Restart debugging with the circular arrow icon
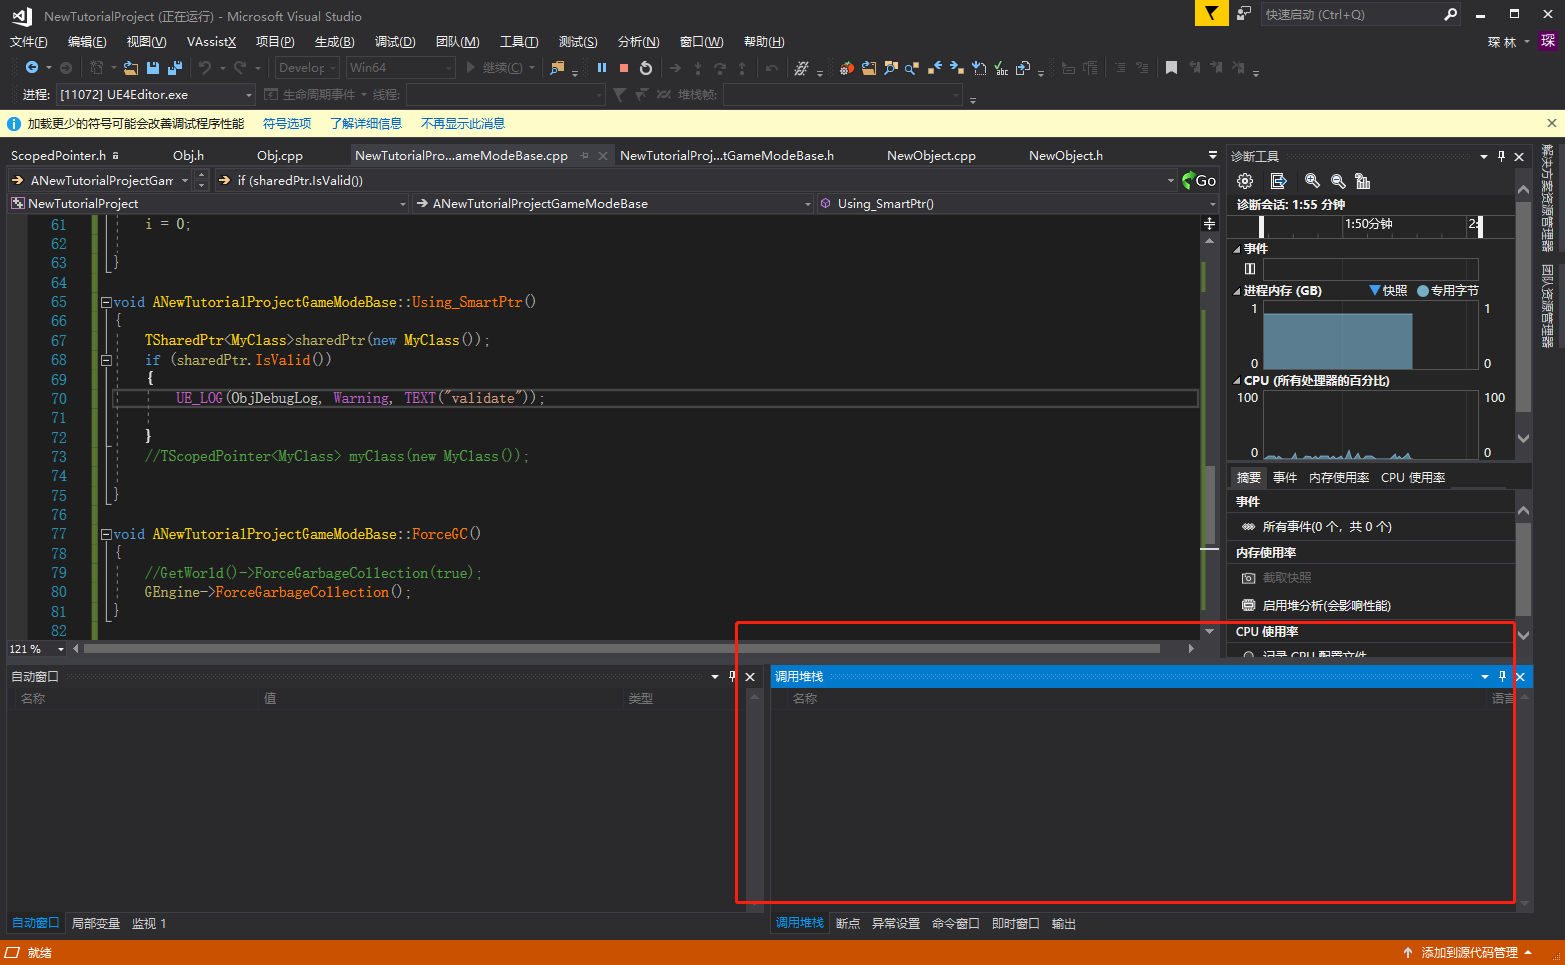The height and width of the screenshot is (965, 1565). pos(645,68)
